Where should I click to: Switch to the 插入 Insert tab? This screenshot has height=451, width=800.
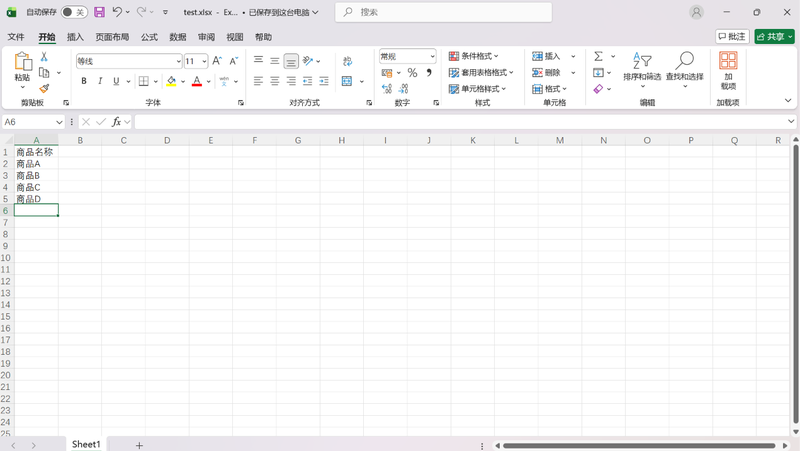point(75,37)
